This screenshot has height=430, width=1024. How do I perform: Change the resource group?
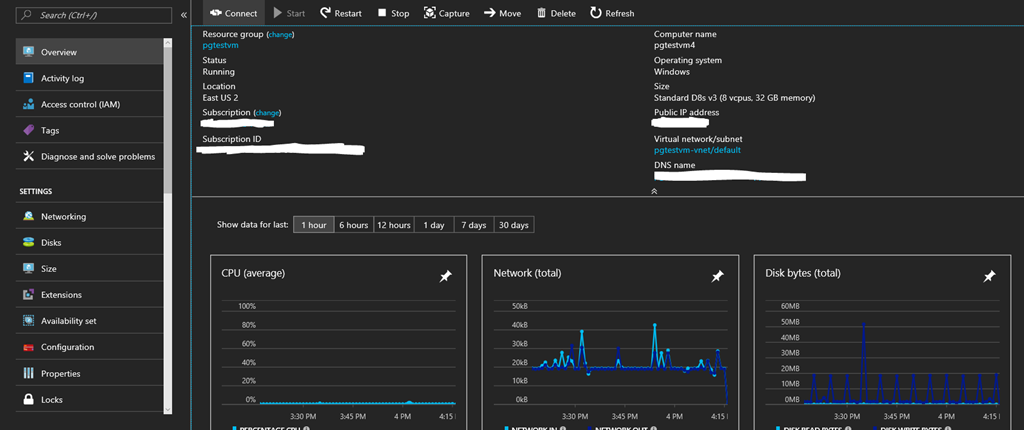click(x=281, y=35)
